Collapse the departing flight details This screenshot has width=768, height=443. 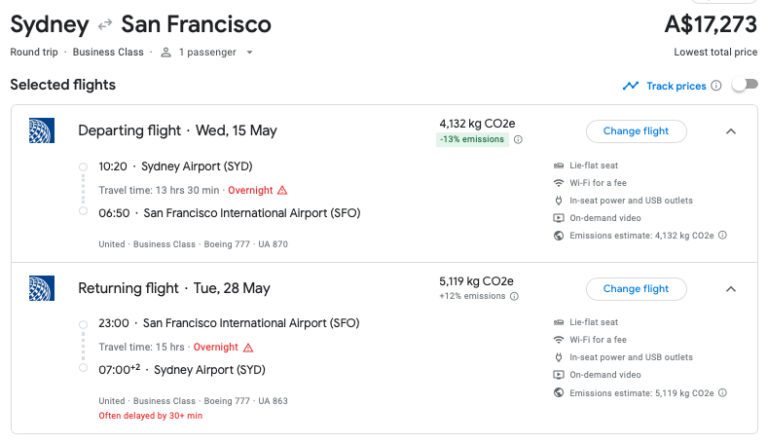point(731,131)
